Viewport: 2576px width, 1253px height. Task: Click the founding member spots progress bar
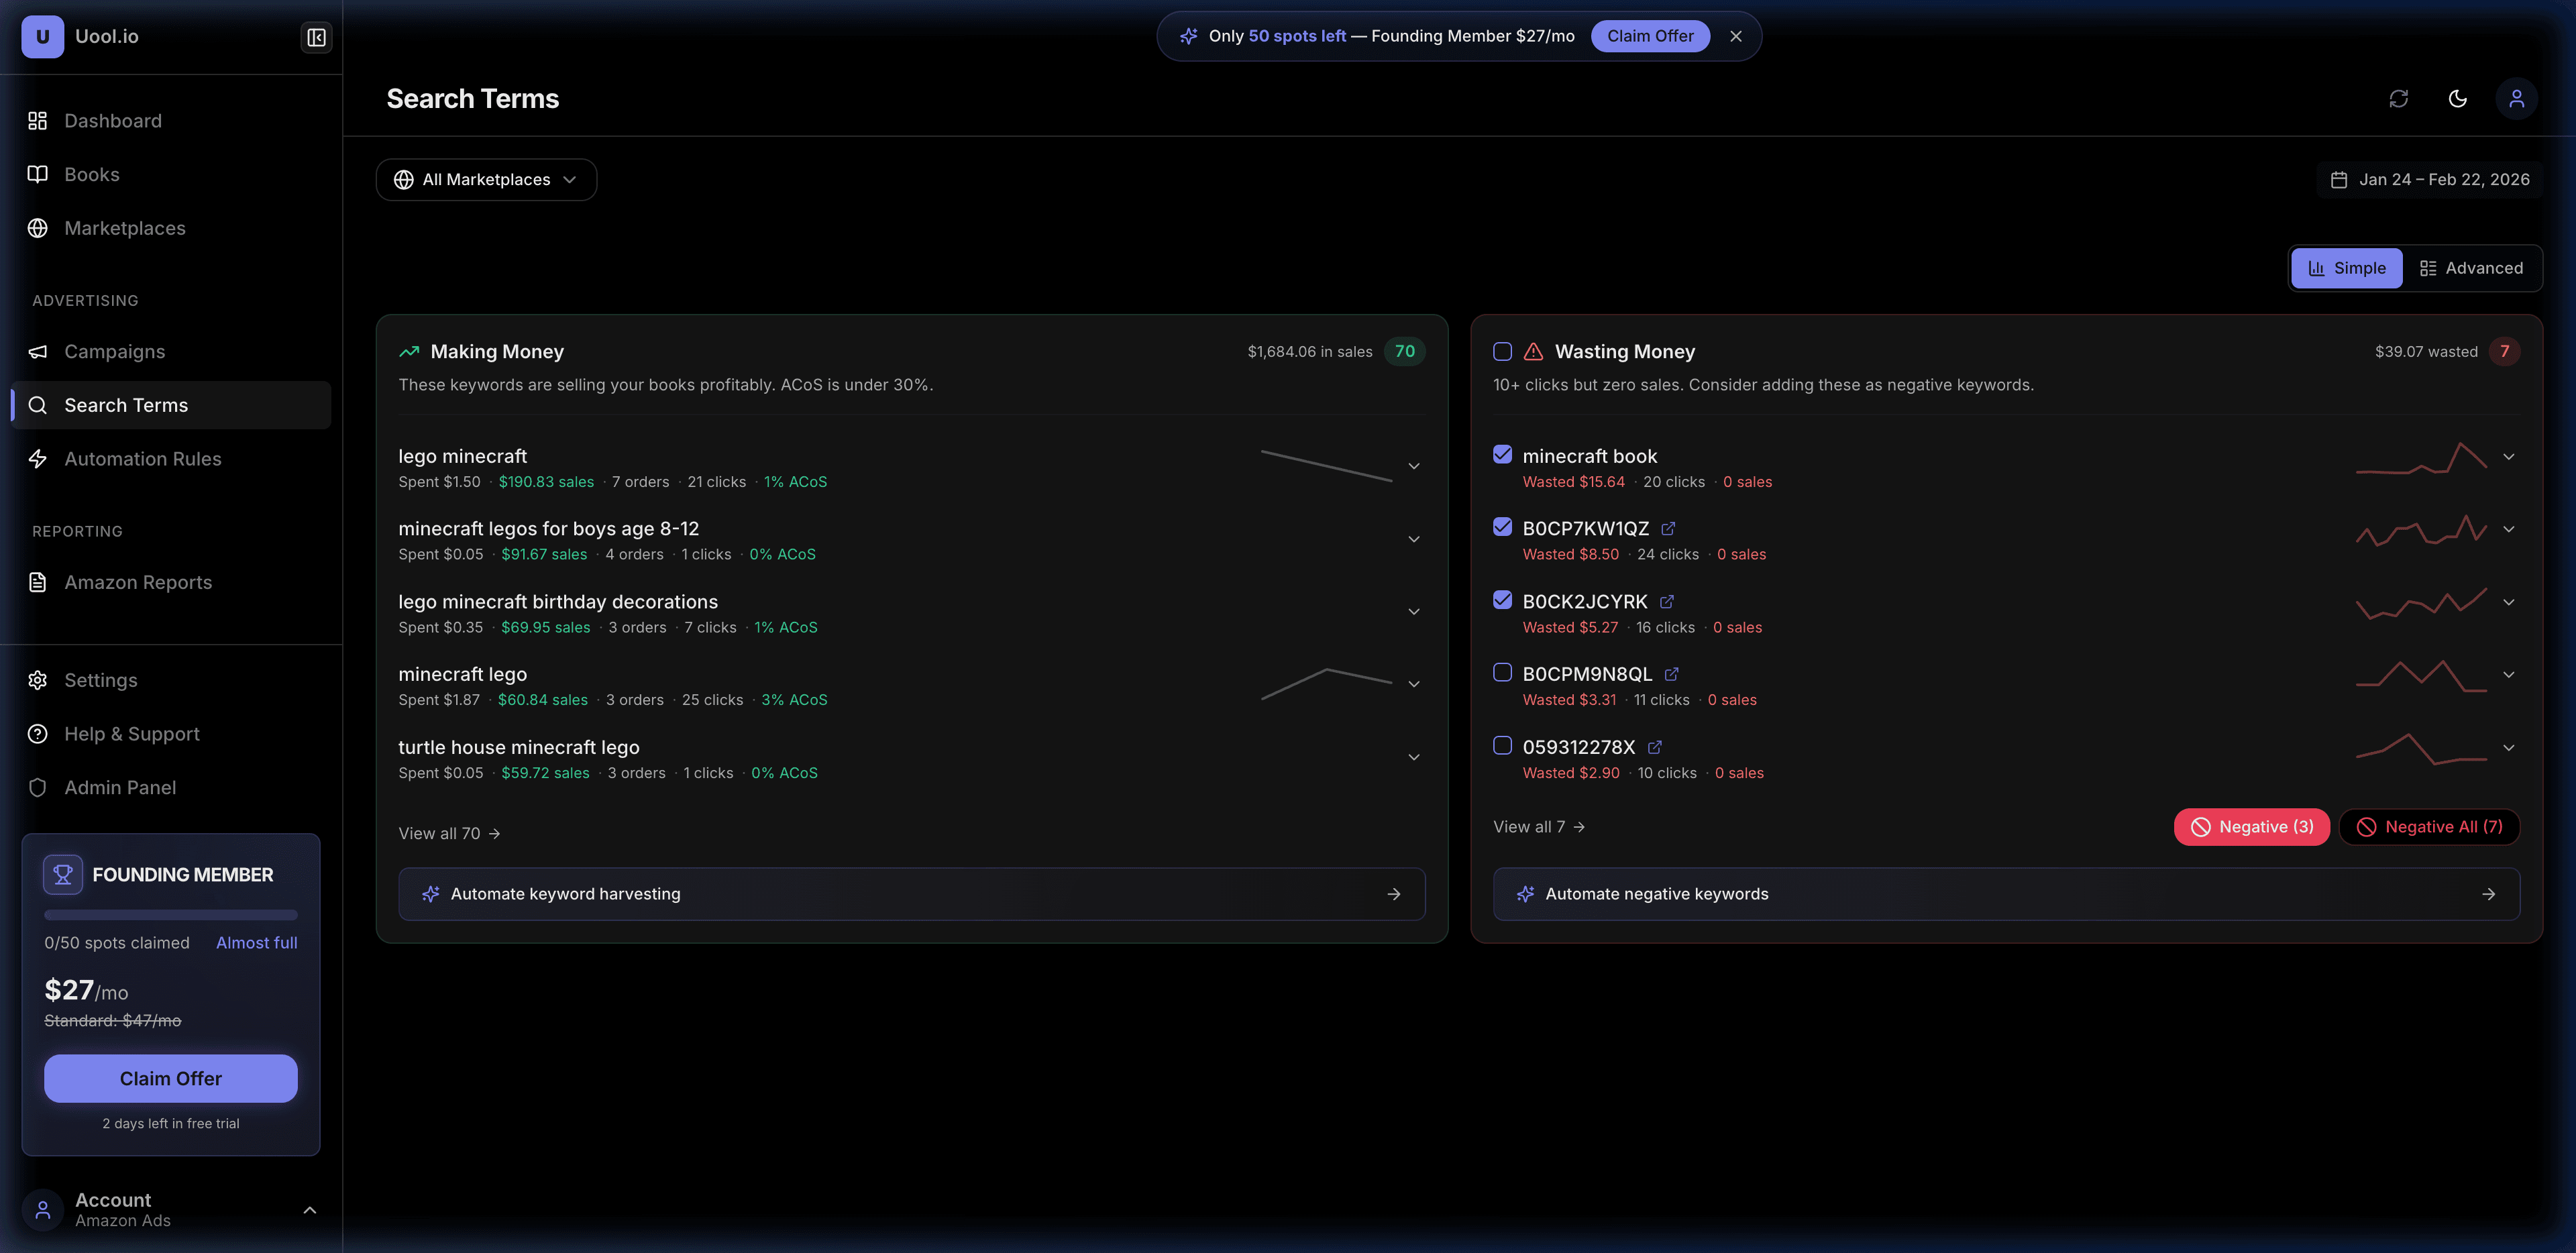pos(170,915)
